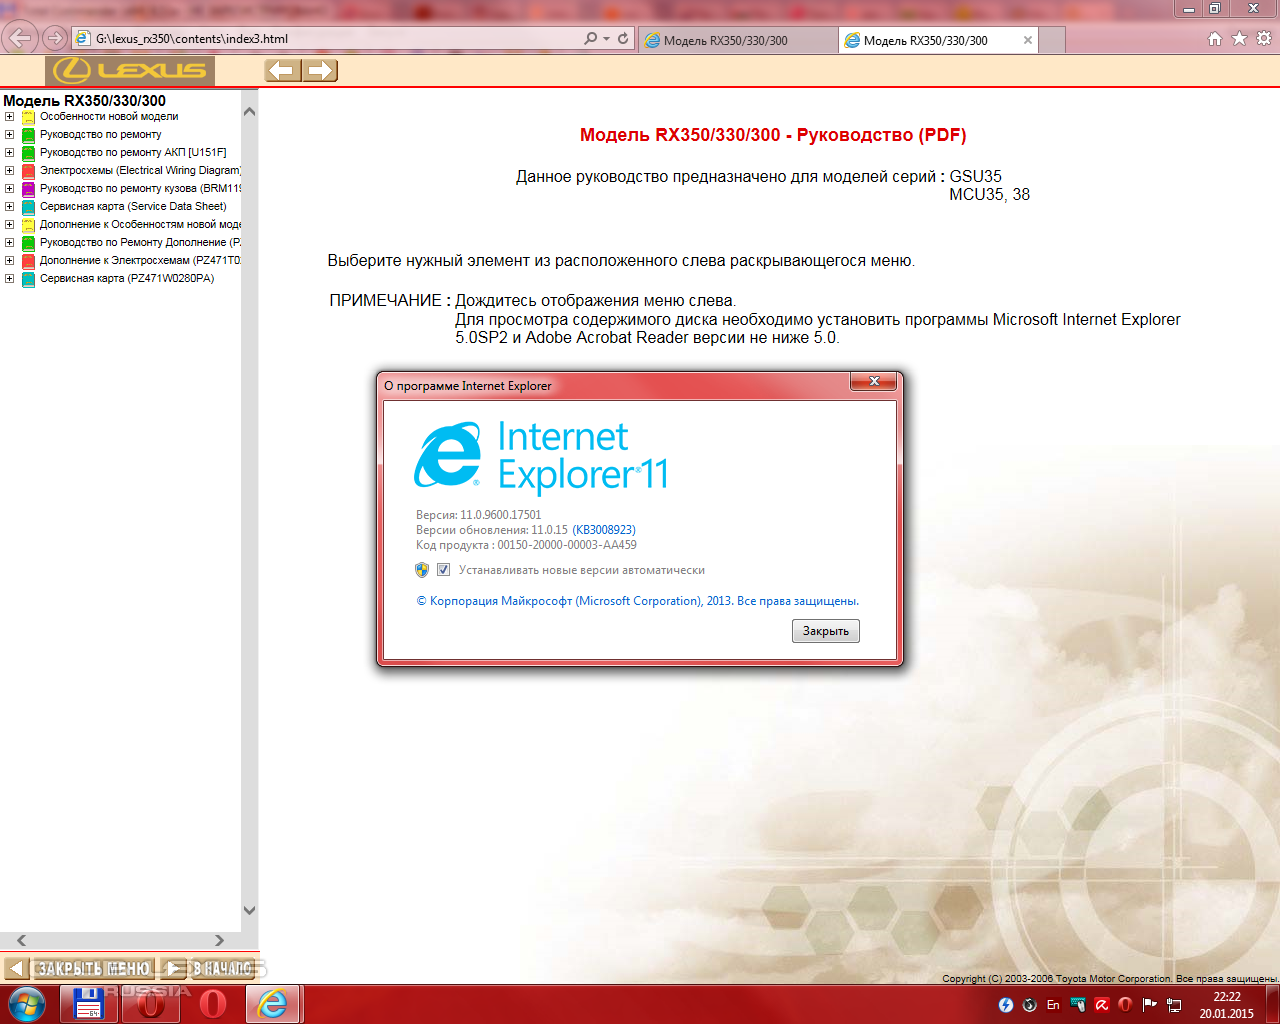Click the IE browser back arrow button

21,39
